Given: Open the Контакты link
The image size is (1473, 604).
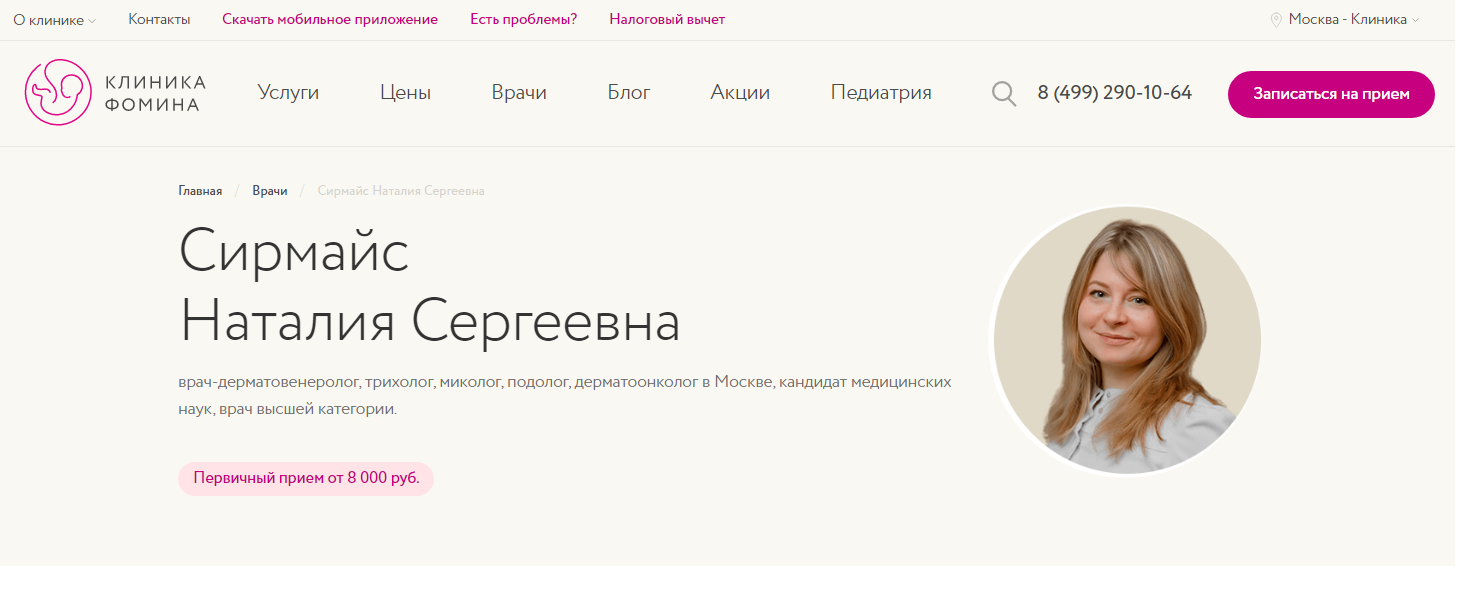Looking at the screenshot, I should (159, 19).
